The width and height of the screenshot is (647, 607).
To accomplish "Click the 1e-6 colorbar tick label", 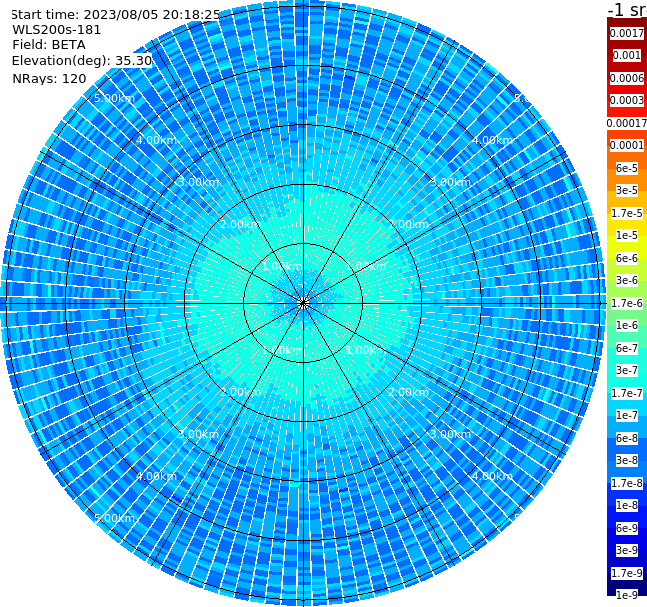I will (627, 326).
